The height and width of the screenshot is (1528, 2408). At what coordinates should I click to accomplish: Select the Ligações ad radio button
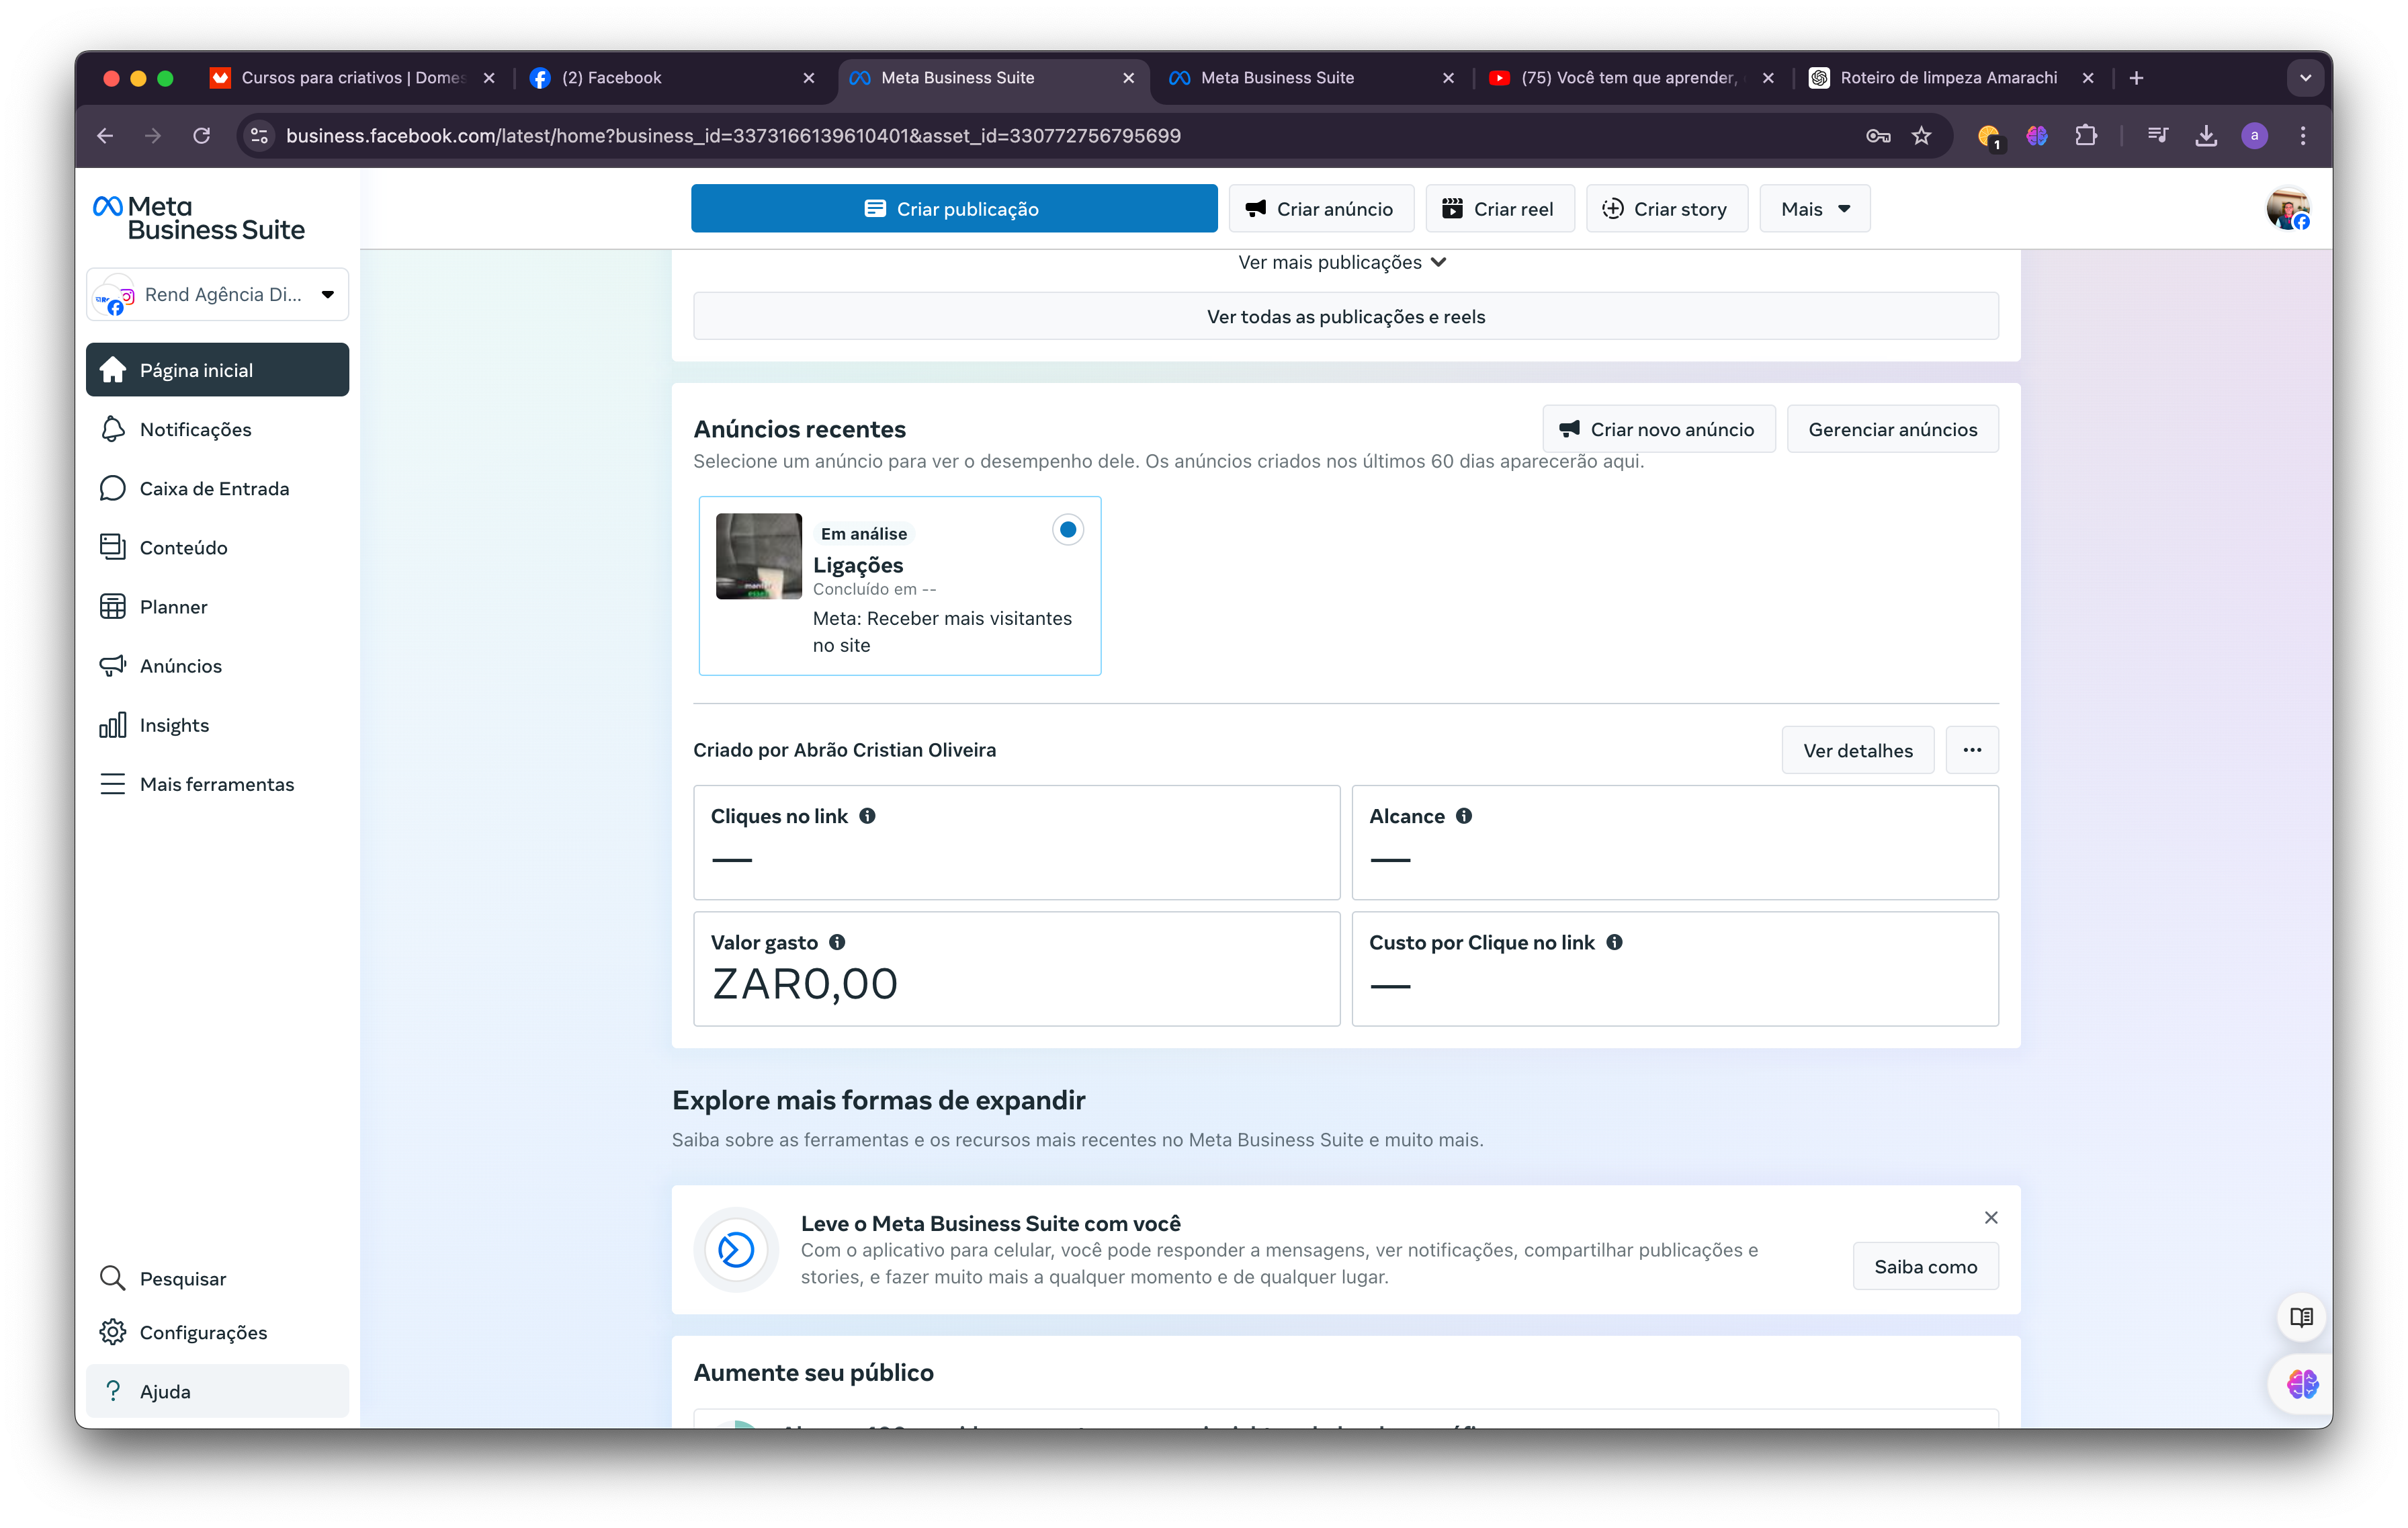[1068, 529]
